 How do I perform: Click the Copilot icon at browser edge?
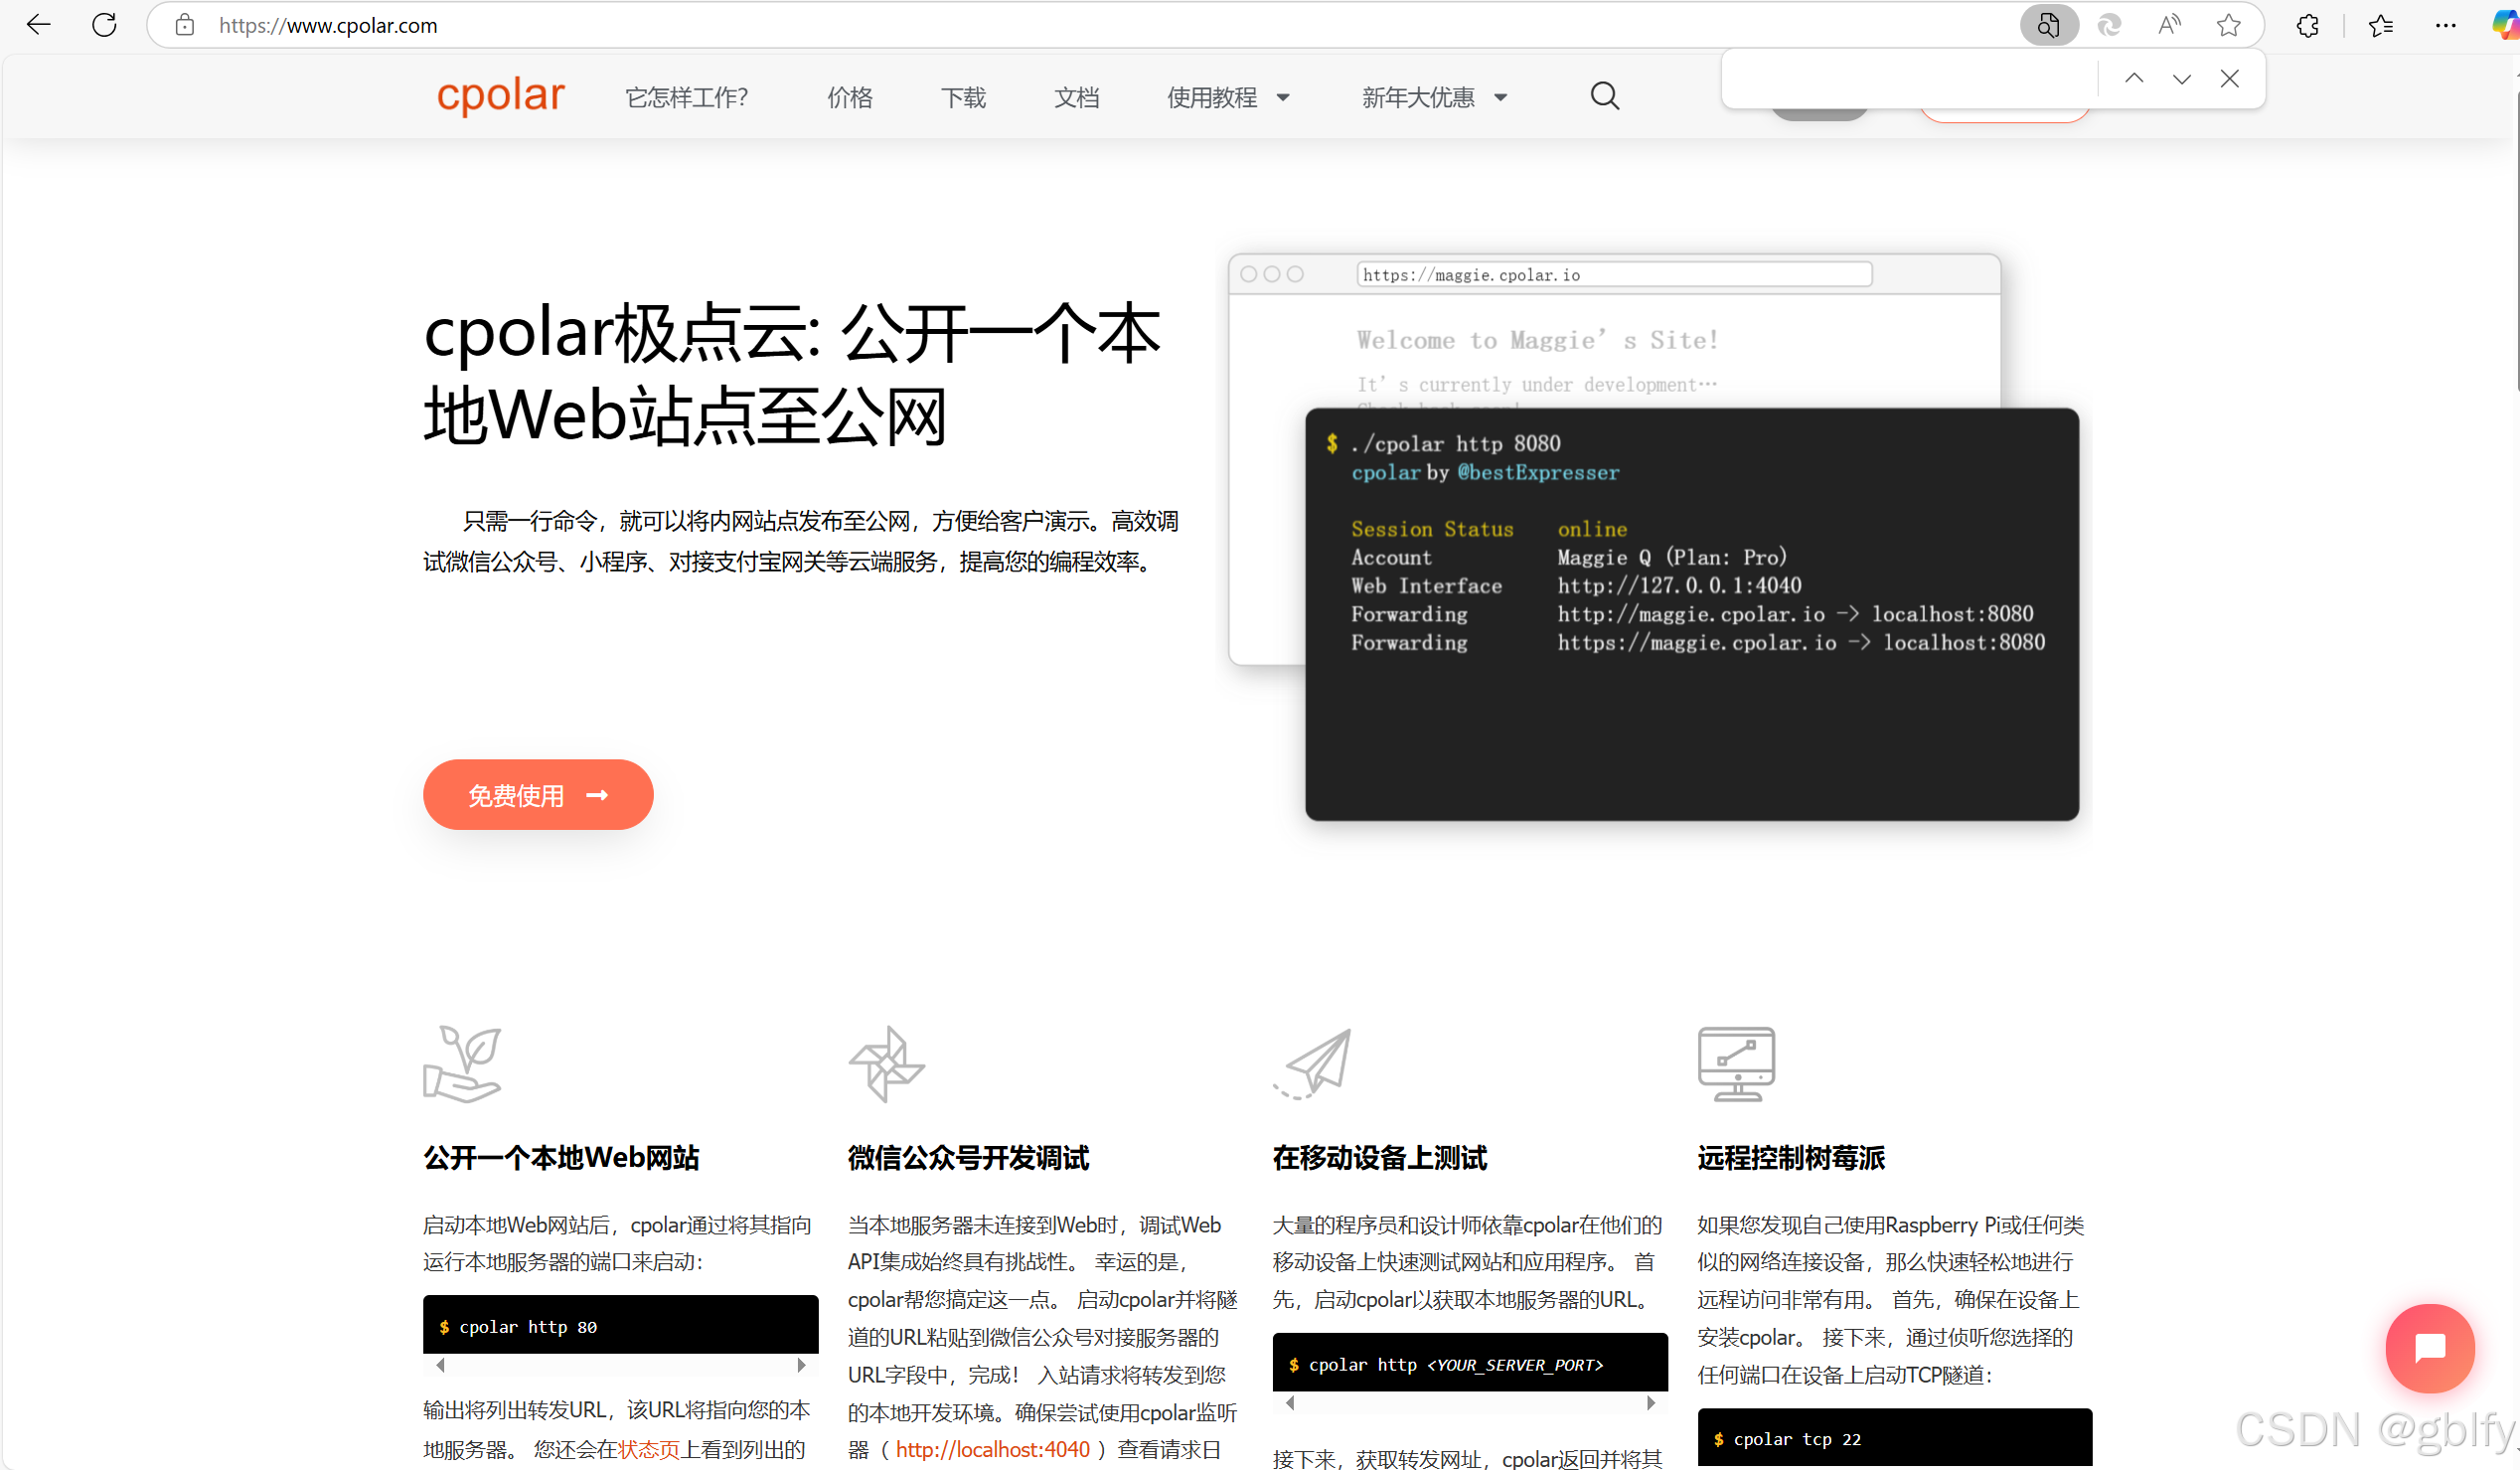pyautogui.click(x=2505, y=25)
